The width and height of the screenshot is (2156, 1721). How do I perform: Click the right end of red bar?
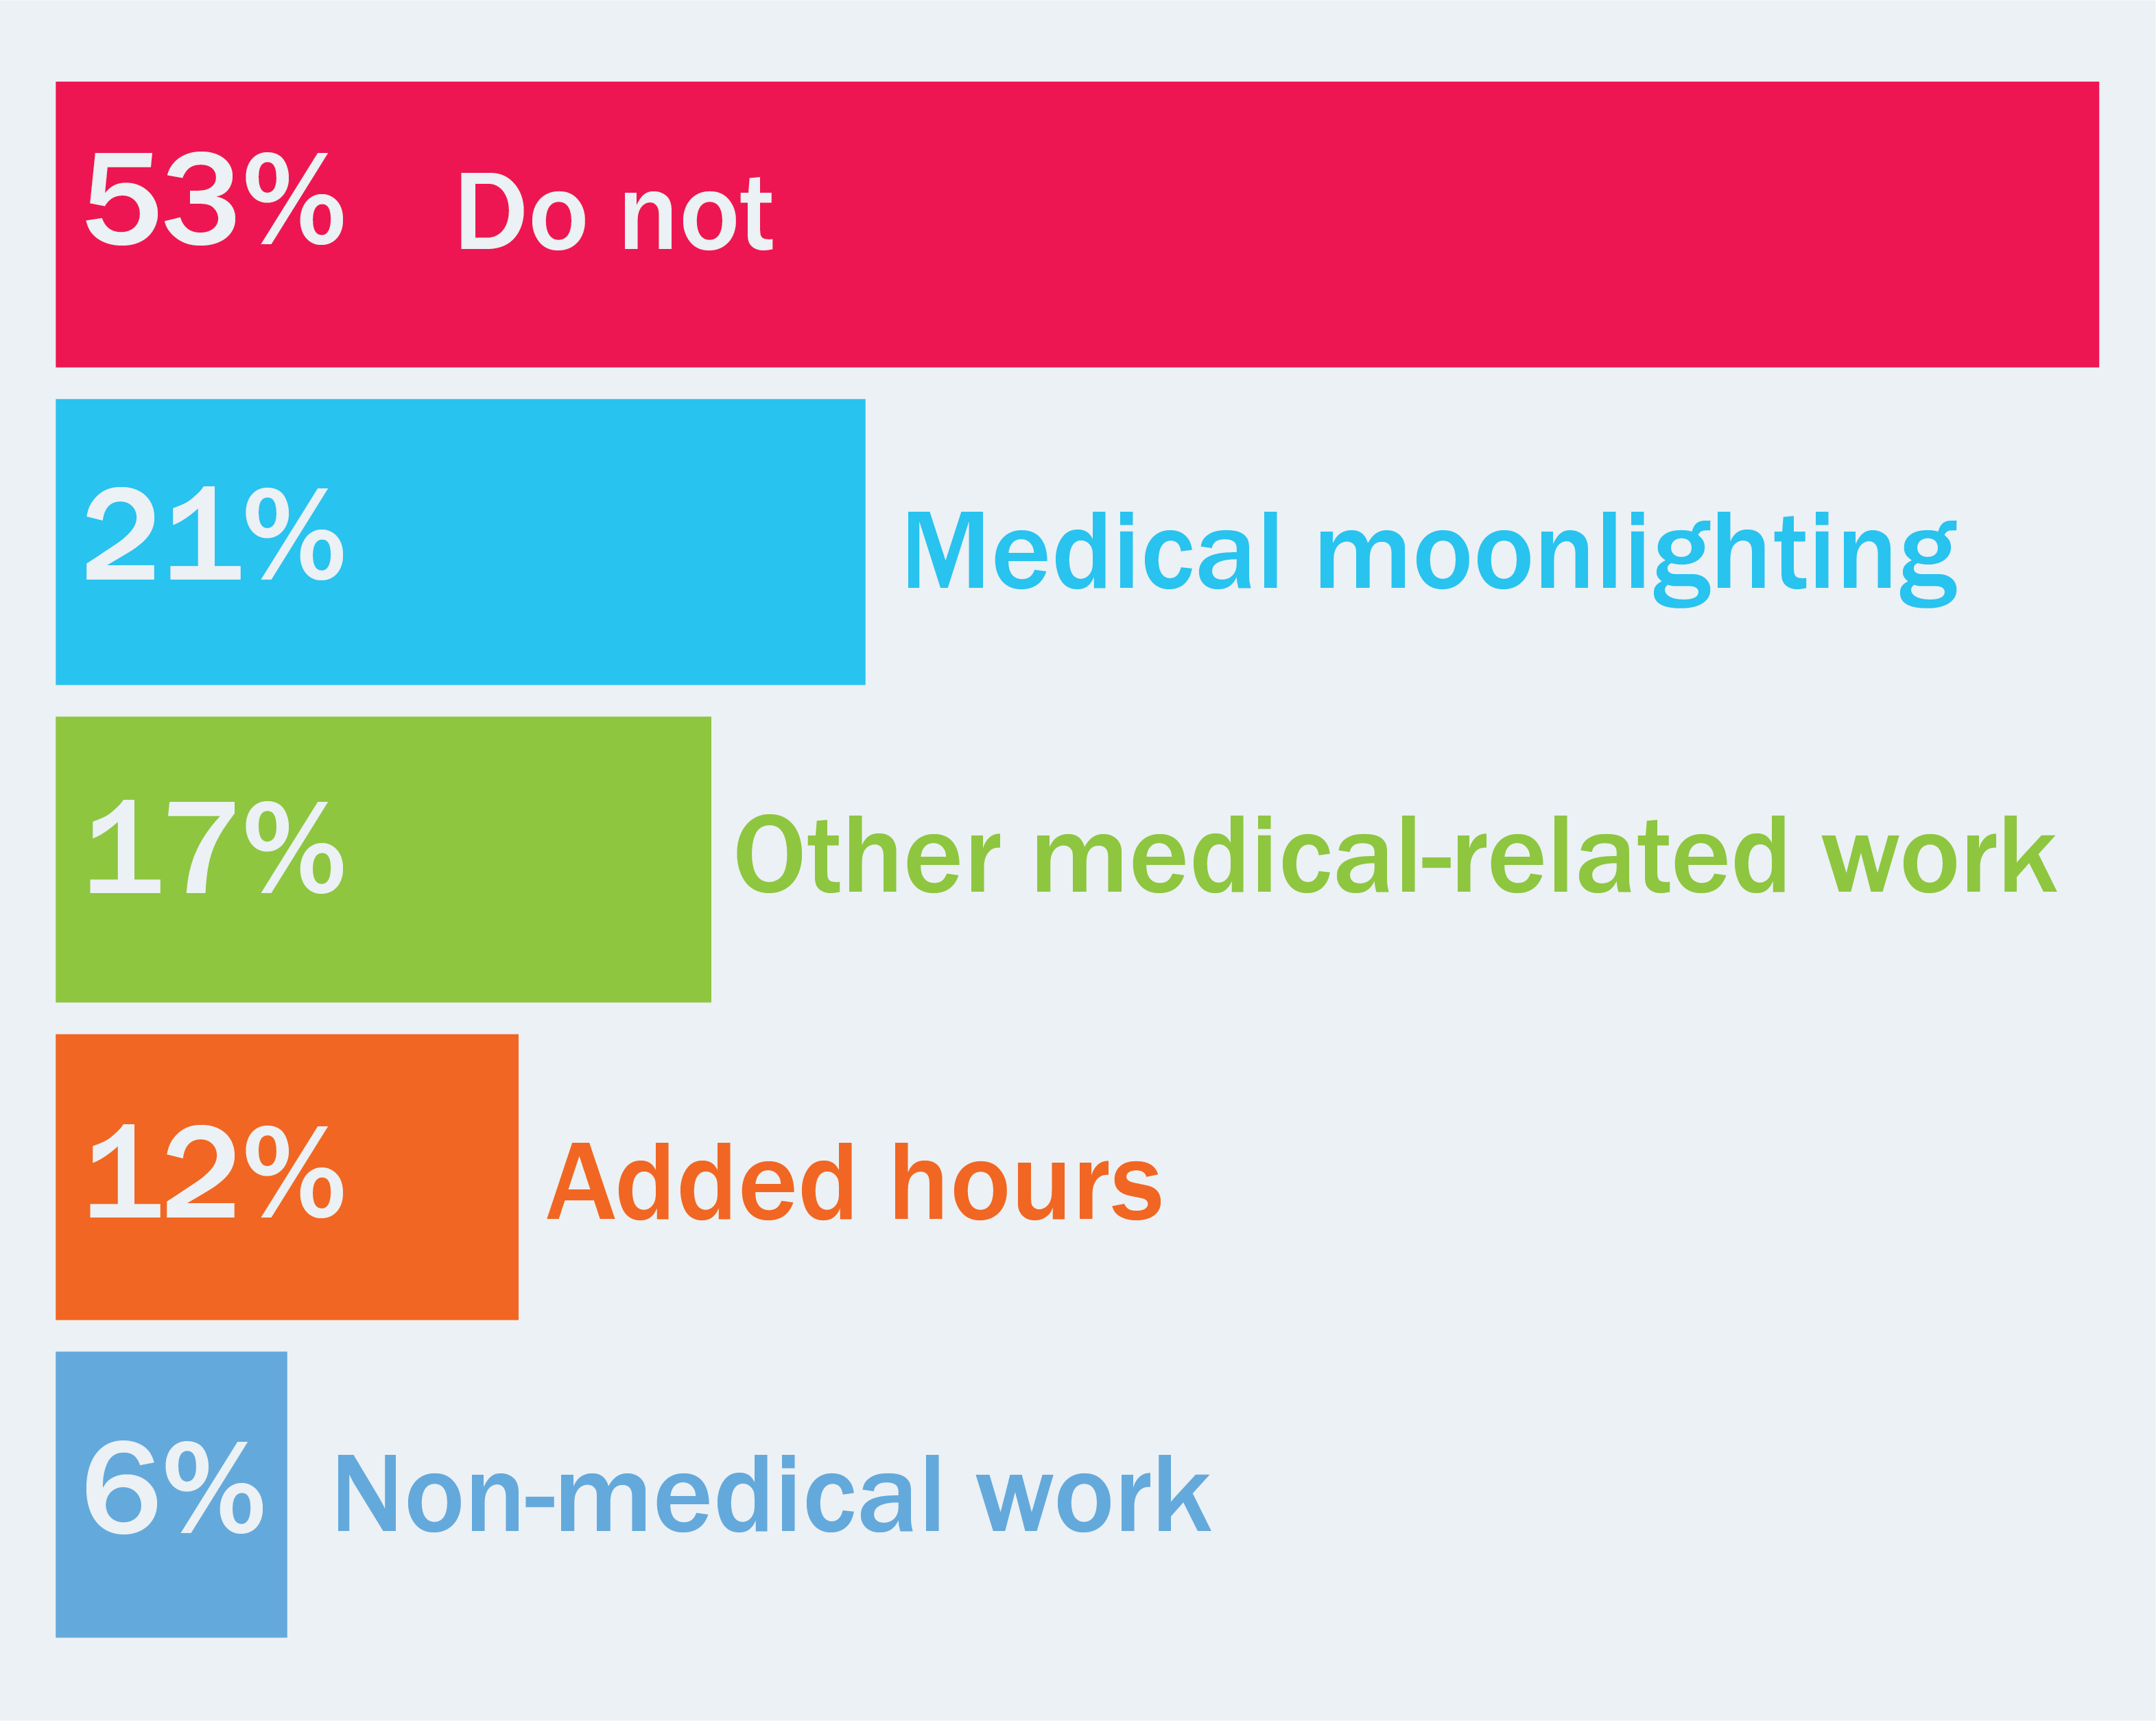tap(2089, 224)
